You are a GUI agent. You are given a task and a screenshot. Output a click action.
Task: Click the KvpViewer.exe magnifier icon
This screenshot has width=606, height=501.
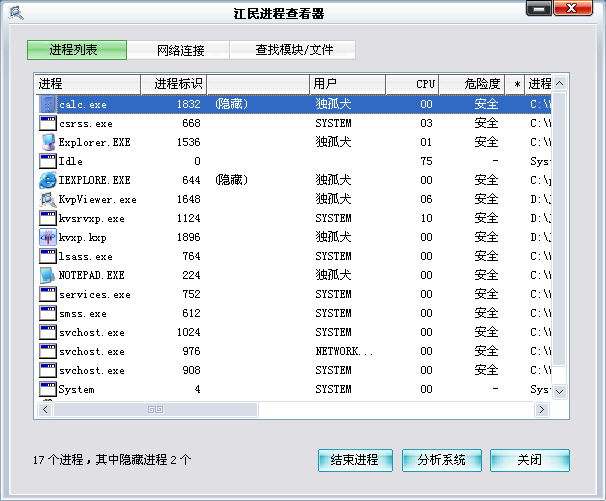pos(48,199)
